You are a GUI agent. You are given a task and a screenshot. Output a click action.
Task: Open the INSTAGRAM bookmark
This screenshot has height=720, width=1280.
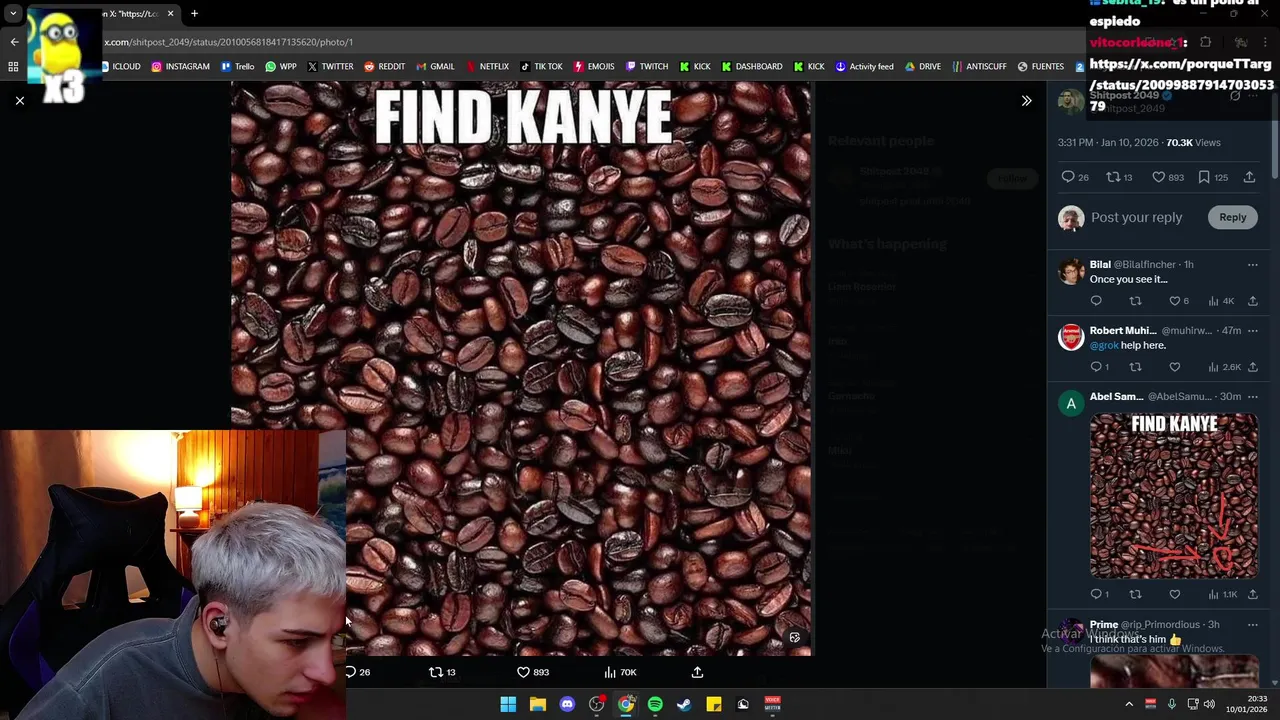(x=180, y=66)
